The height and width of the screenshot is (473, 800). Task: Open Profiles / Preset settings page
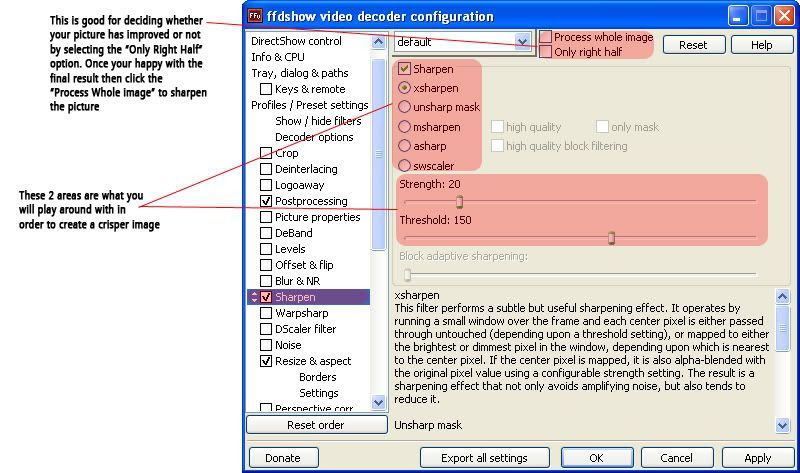click(x=310, y=105)
